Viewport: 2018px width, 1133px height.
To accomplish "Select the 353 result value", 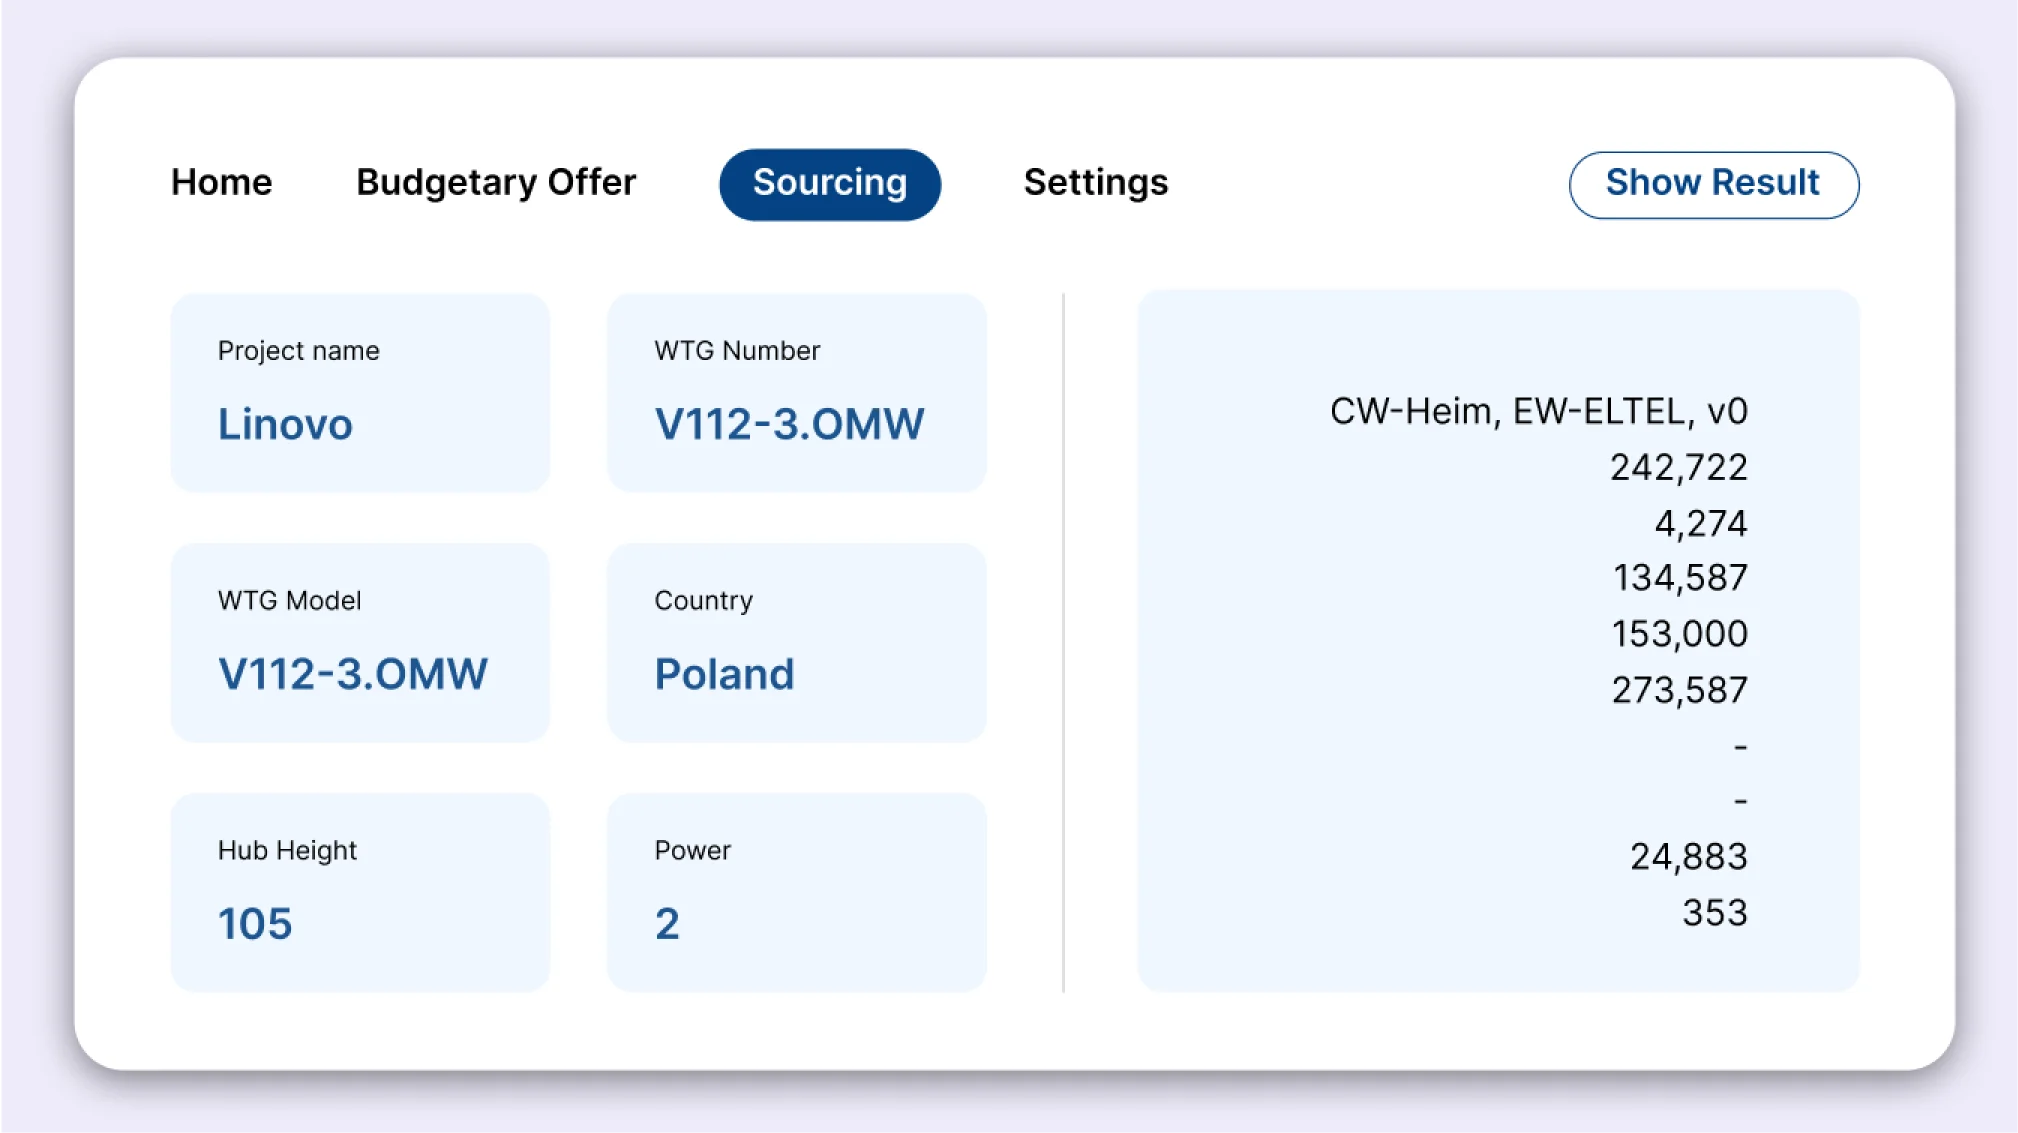I will (1715, 913).
